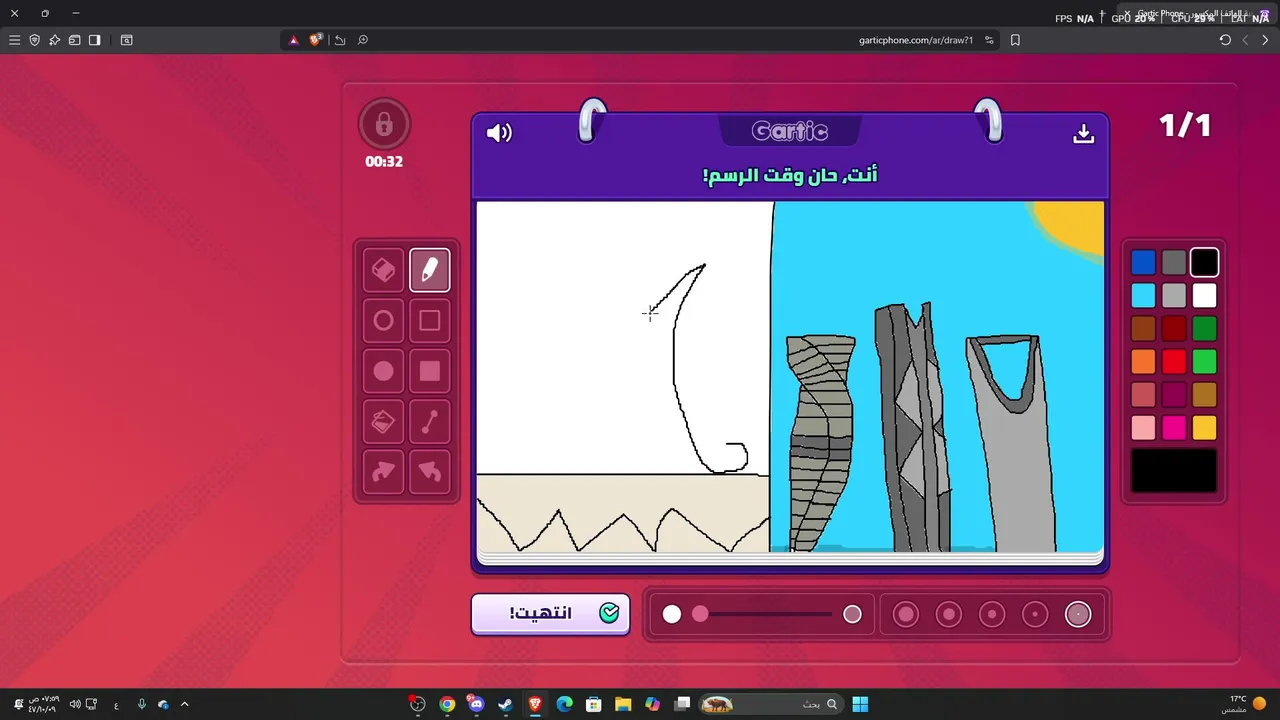Choose the outlined rectangle shape tool
1280x720 pixels.
pos(430,321)
